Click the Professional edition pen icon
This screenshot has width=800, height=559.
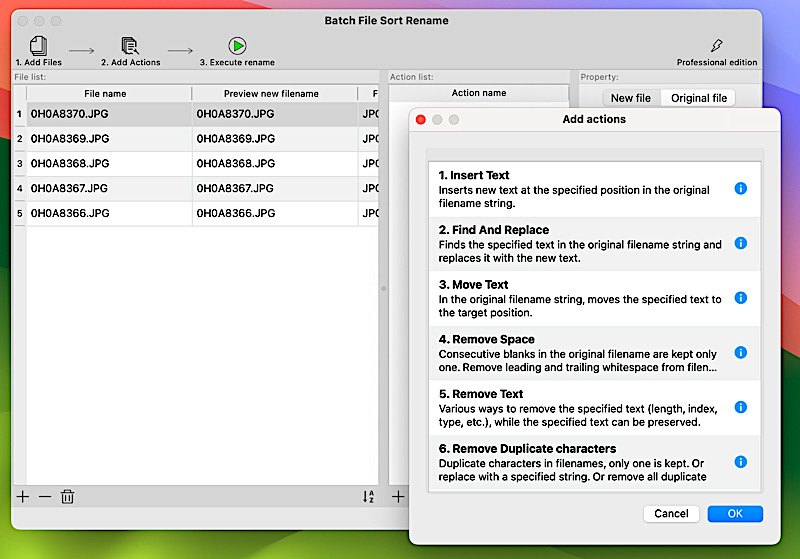[716, 46]
